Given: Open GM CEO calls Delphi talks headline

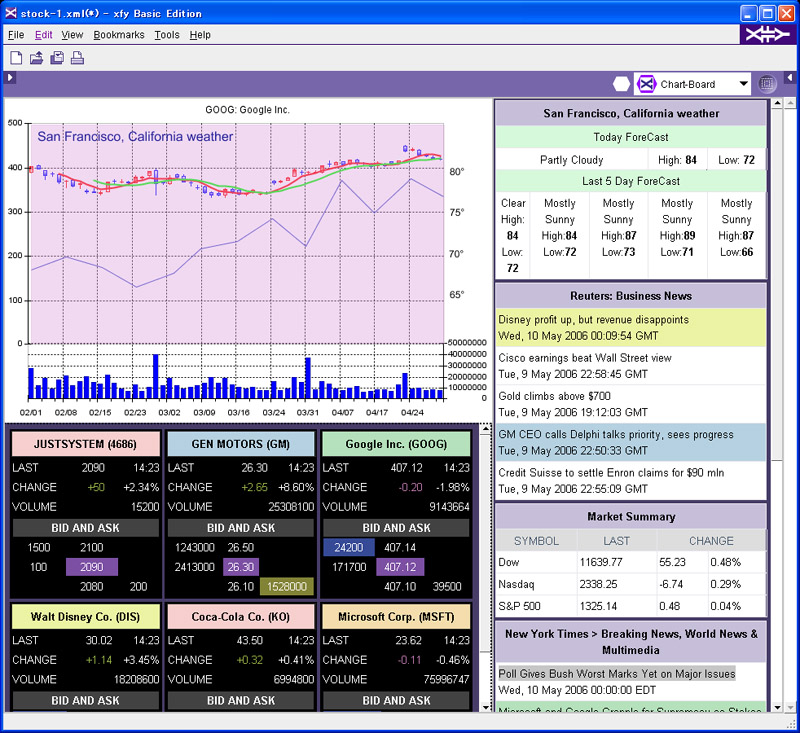Looking at the screenshot, I should coord(616,435).
